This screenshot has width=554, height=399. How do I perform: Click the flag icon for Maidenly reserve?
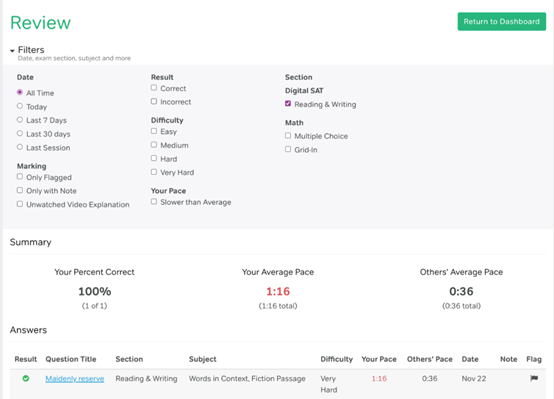click(x=534, y=378)
